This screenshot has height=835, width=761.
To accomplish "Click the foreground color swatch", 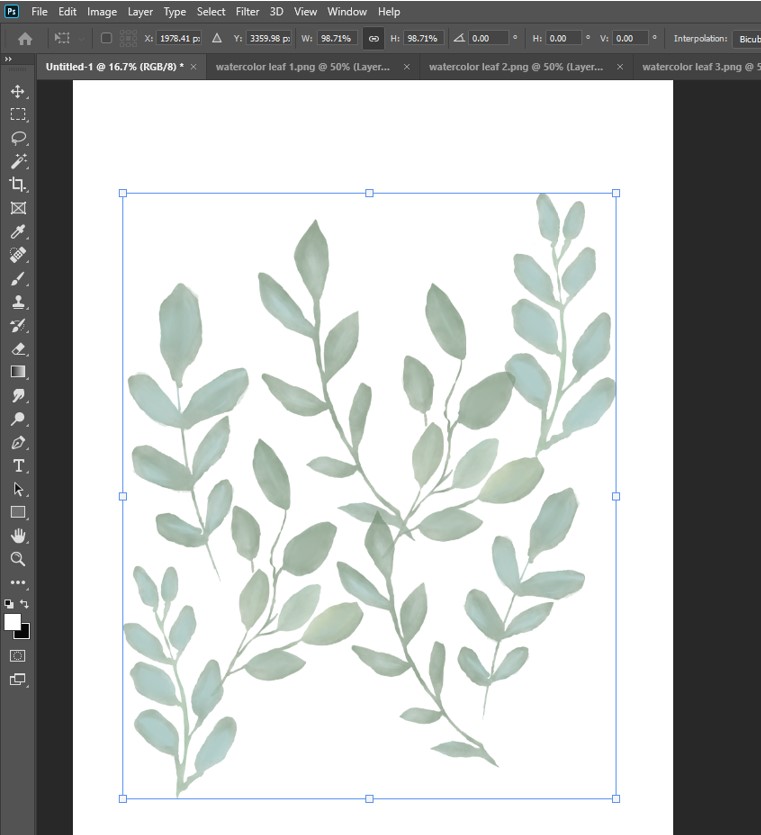I will 13,622.
